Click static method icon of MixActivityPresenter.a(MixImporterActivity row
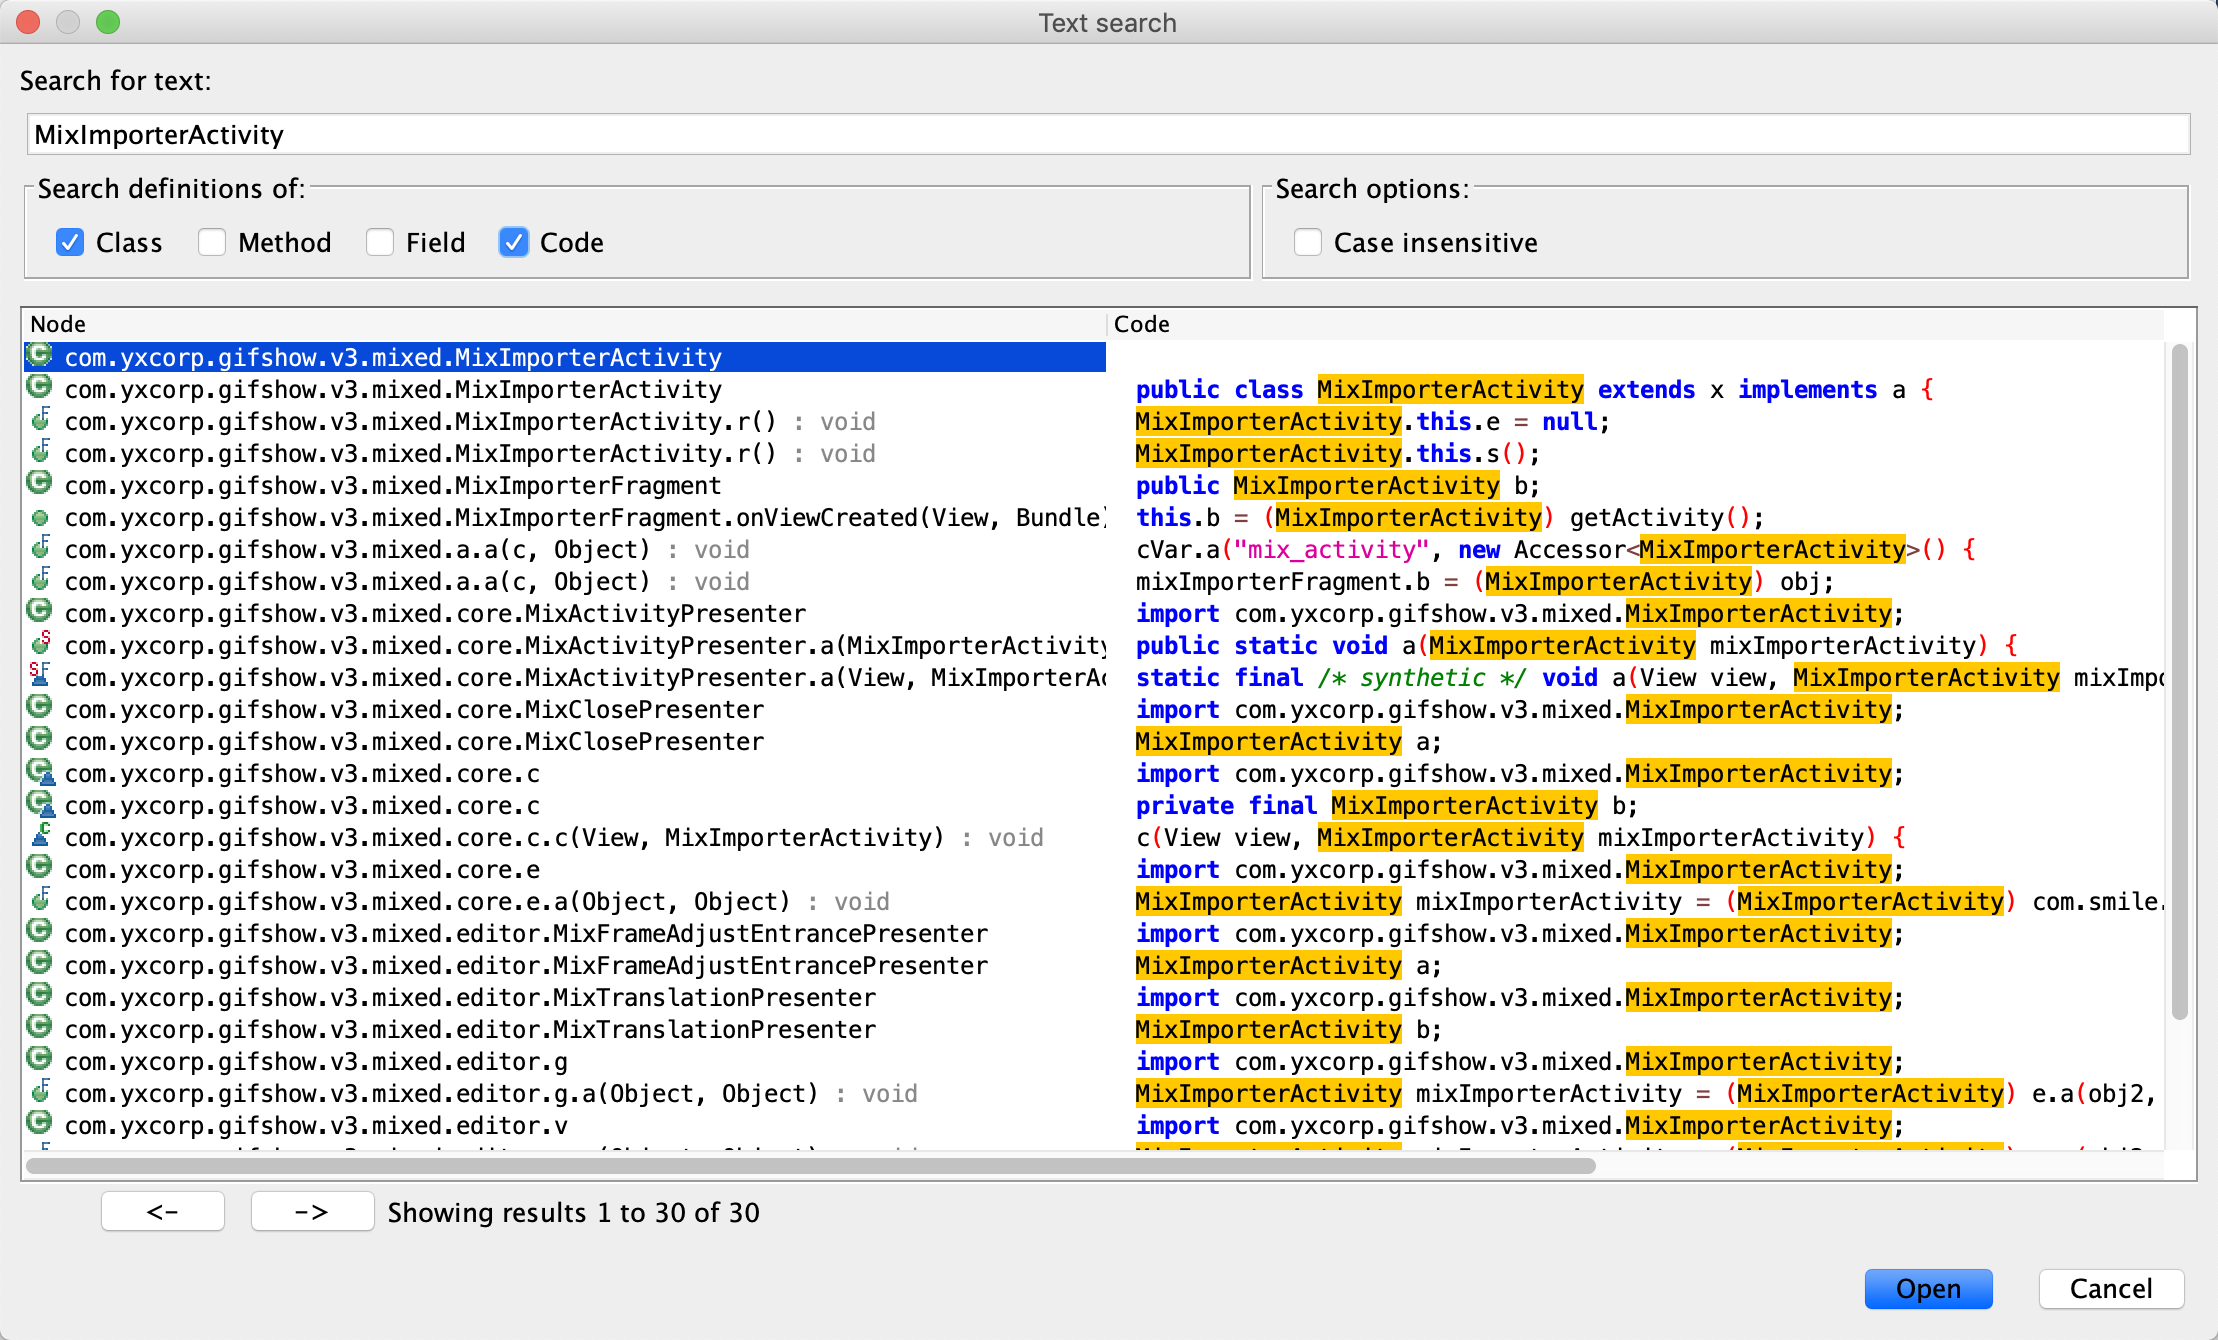The height and width of the screenshot is (1340, 2218). (40, 644)
